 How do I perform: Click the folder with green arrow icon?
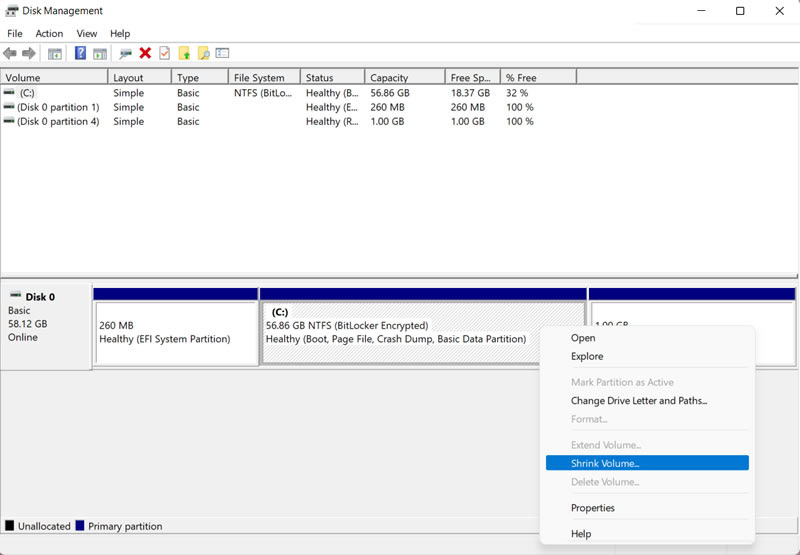pos(184,53)
